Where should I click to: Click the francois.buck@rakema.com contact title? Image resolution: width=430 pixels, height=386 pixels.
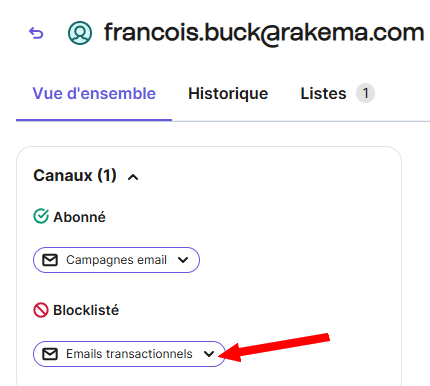click(x=264, y=33)
